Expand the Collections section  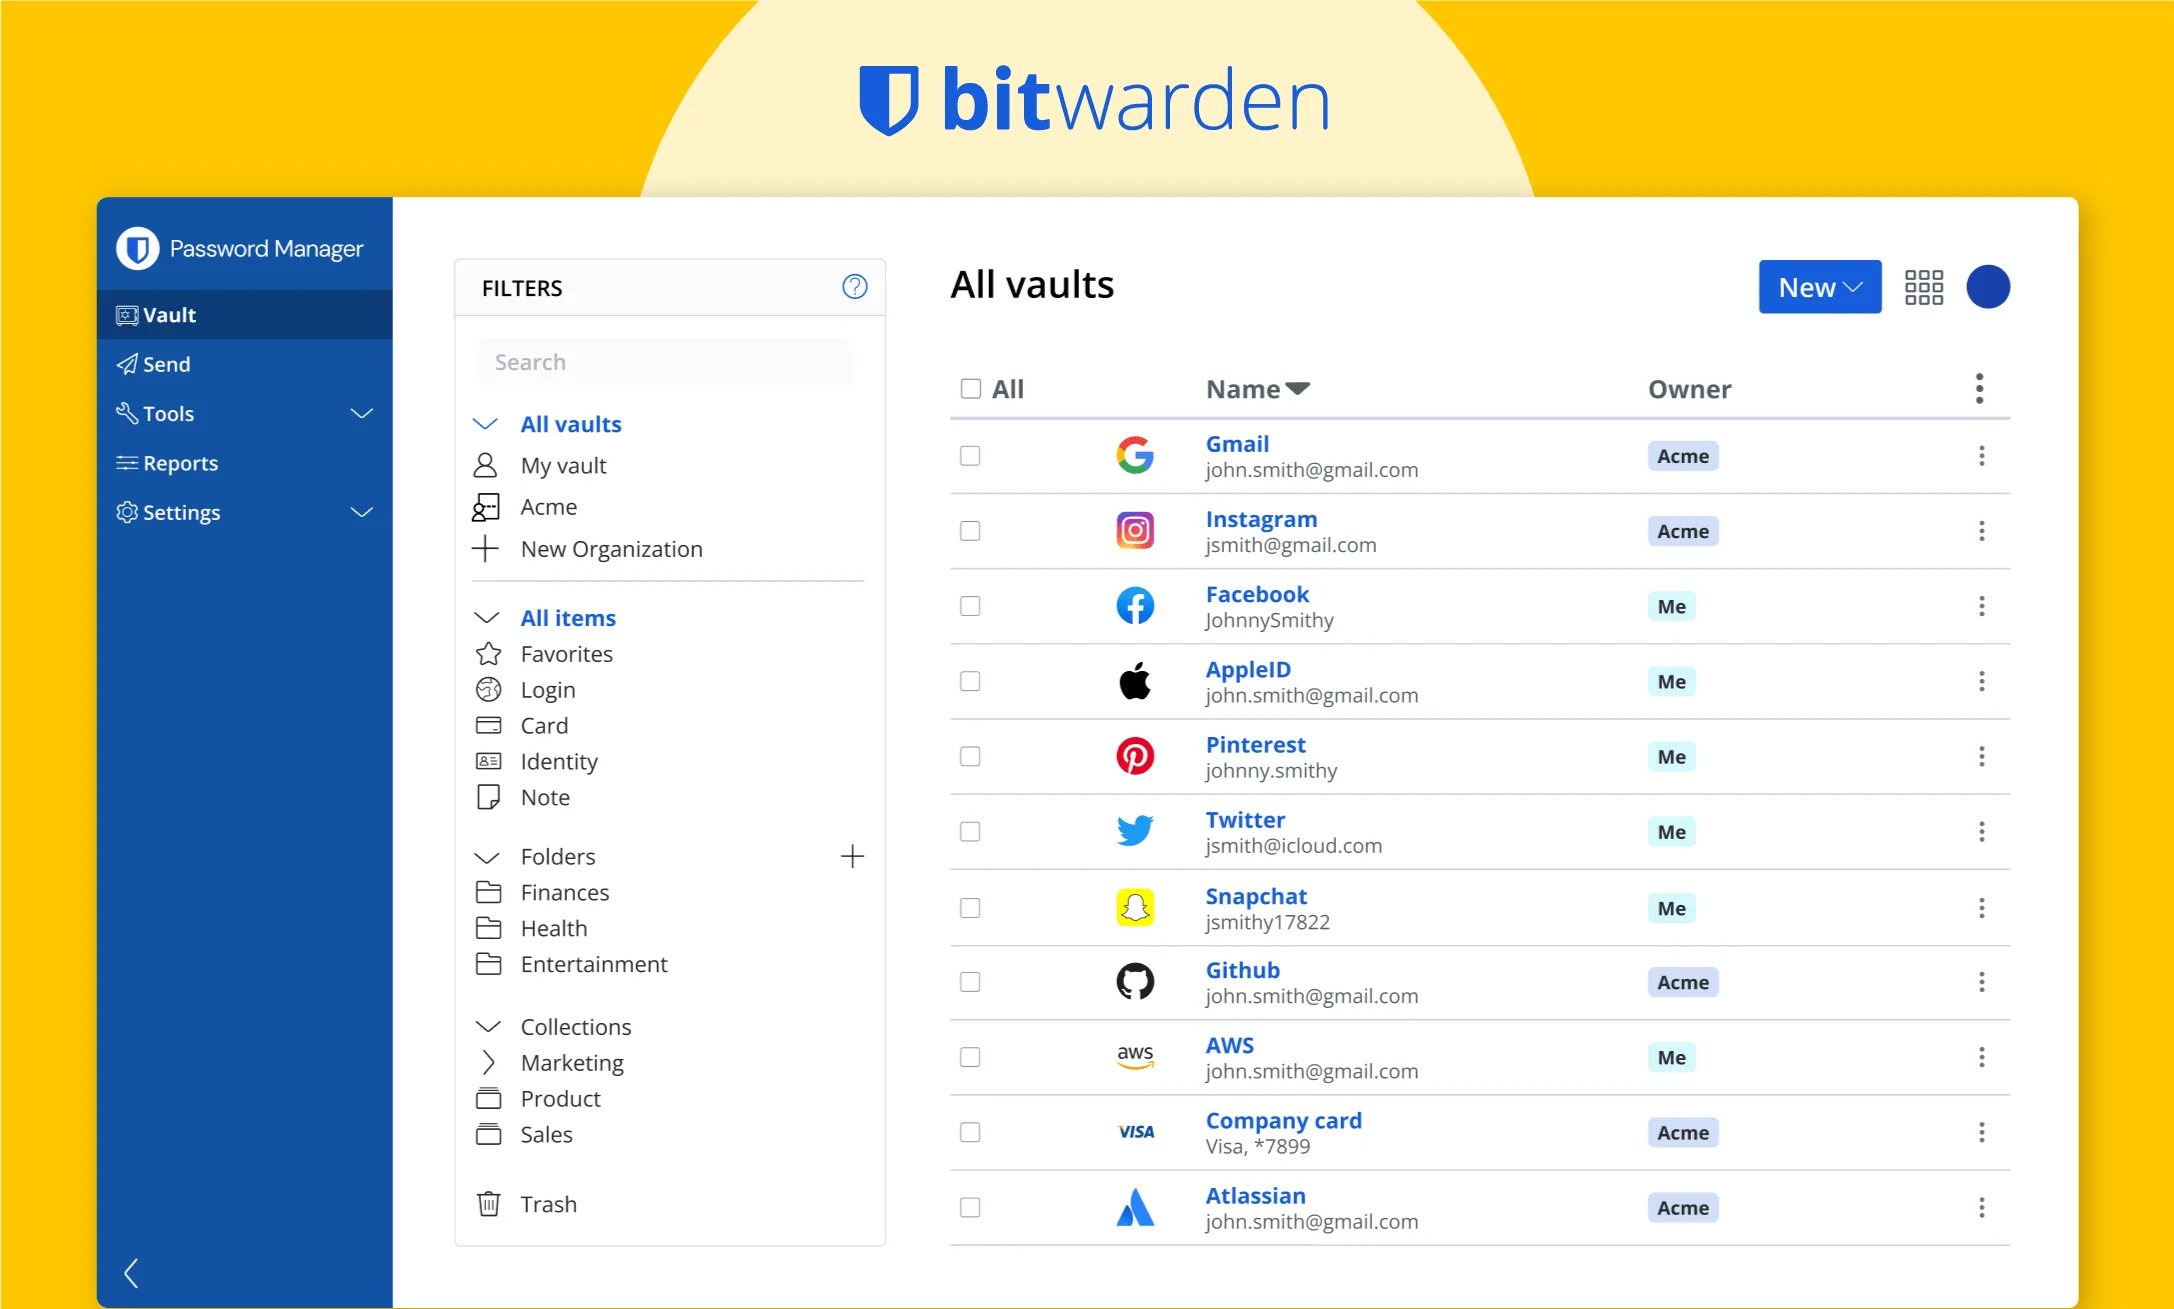click(488, 1026)
